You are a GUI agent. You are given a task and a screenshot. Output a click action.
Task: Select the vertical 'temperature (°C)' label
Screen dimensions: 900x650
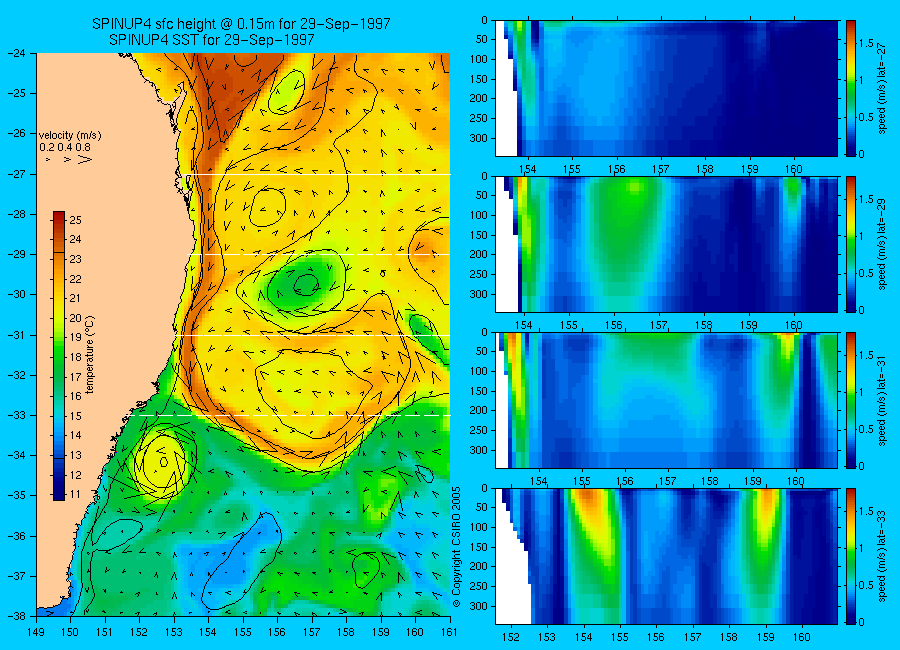click(90, 355)
